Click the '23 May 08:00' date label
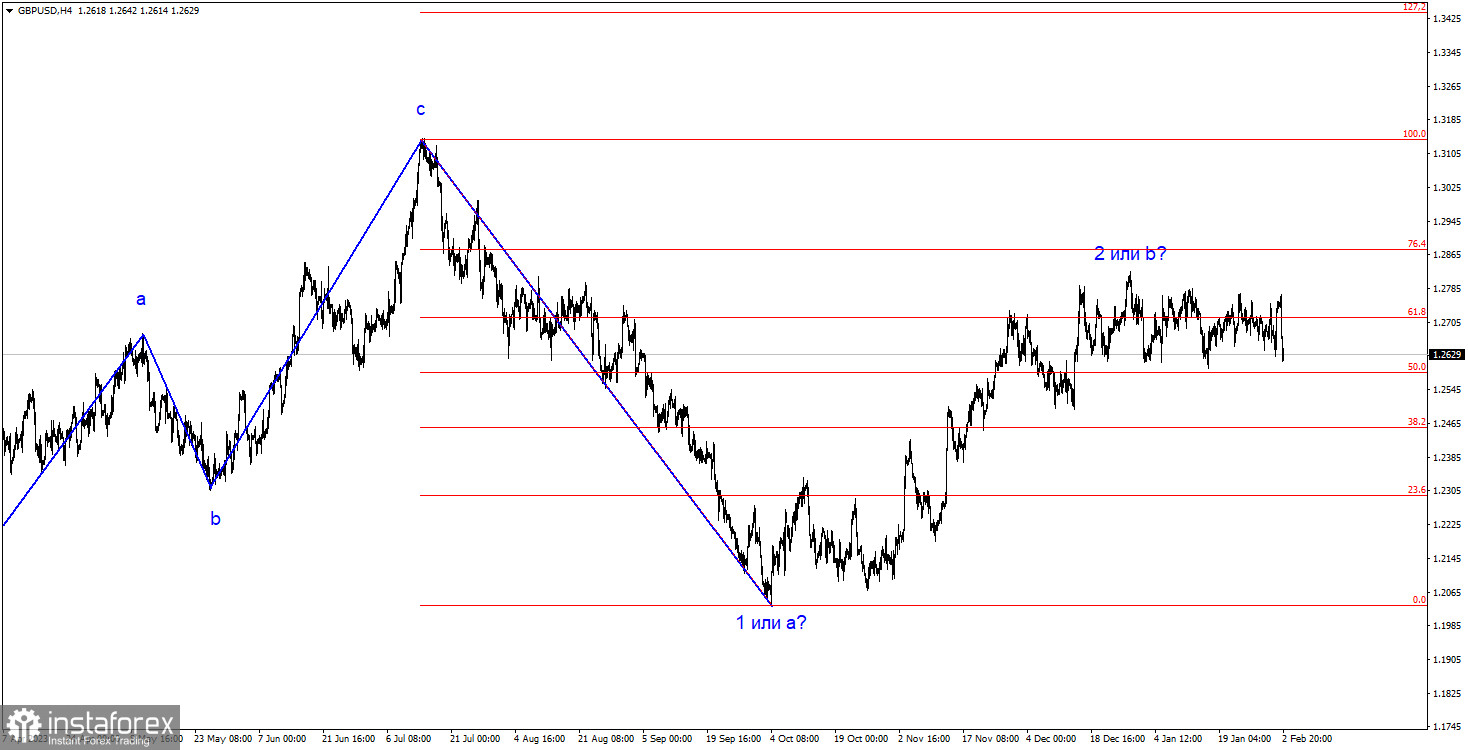 point(223,739)
